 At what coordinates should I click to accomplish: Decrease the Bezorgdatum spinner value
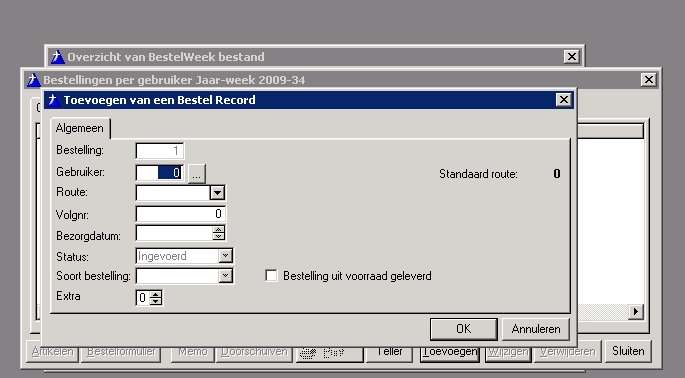click(x=218, y=236)
